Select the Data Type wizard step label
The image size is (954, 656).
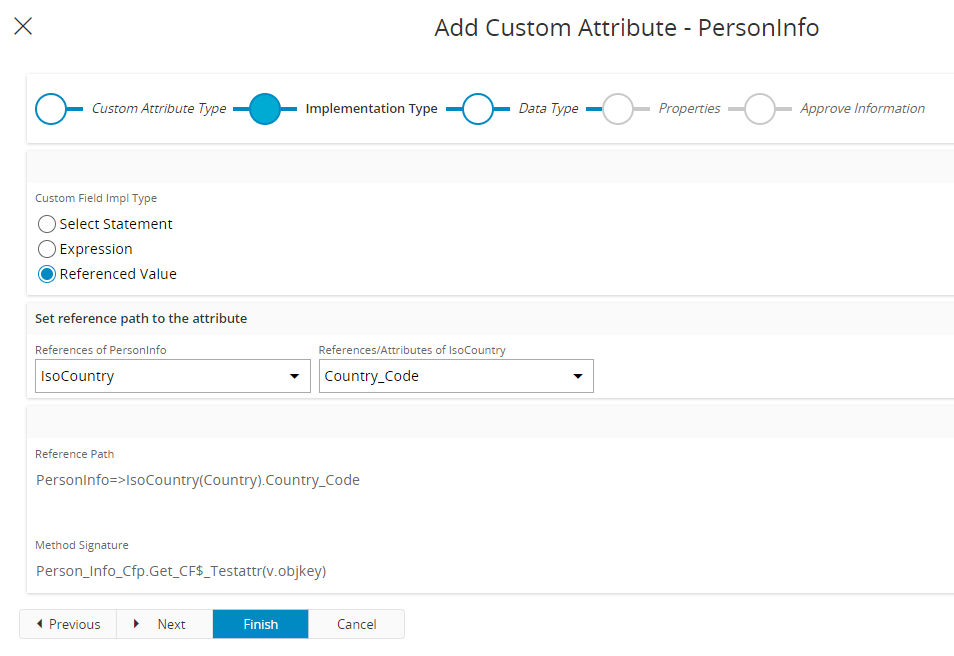tap(547, 108)
